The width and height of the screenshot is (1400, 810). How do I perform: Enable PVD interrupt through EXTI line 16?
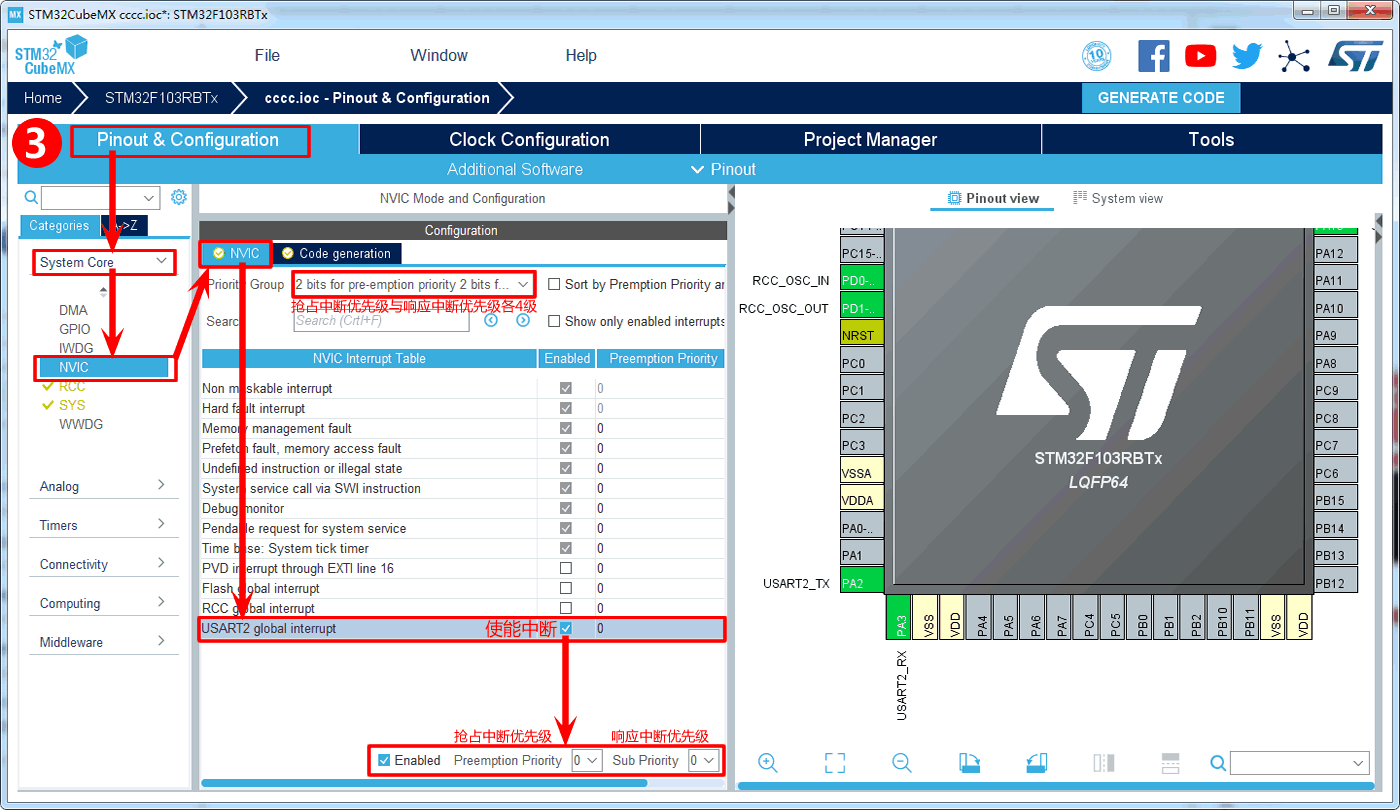[x=566, y=568]
